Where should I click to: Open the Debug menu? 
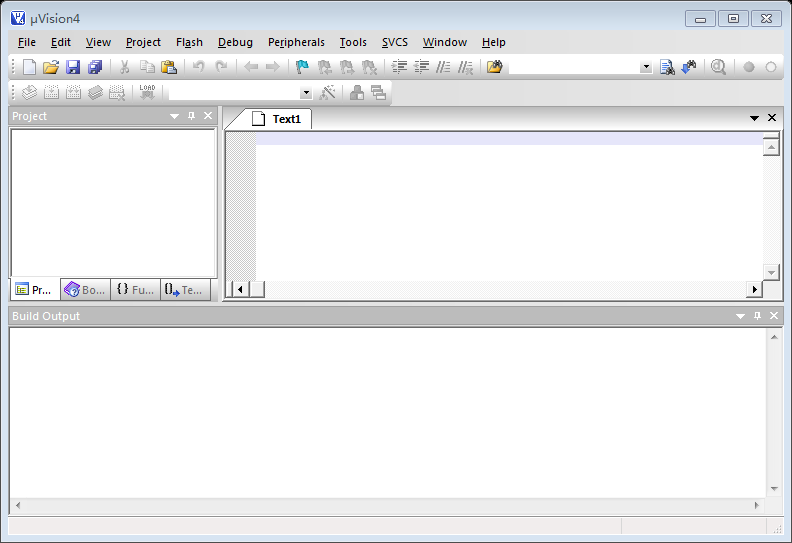tap(235, 42)
